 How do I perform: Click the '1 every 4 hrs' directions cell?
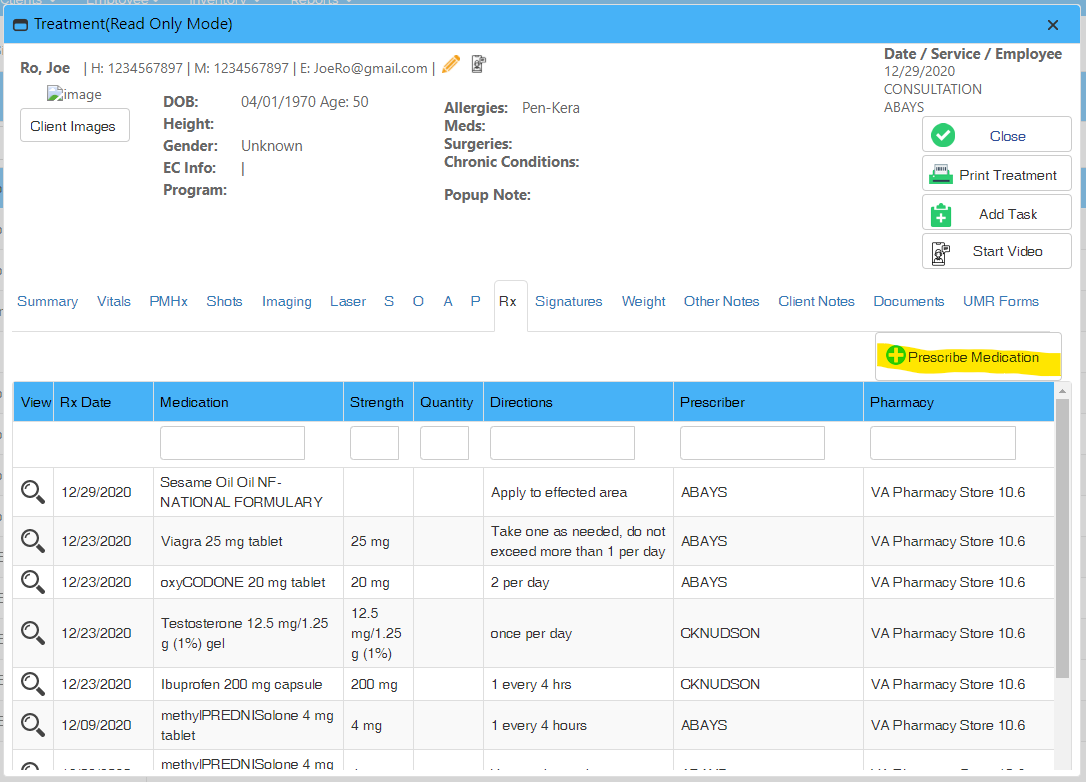click(x=578, y=684)
